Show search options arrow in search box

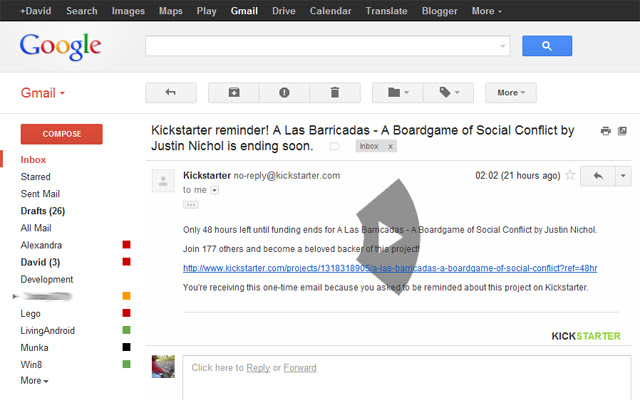(x=502, y=46)
